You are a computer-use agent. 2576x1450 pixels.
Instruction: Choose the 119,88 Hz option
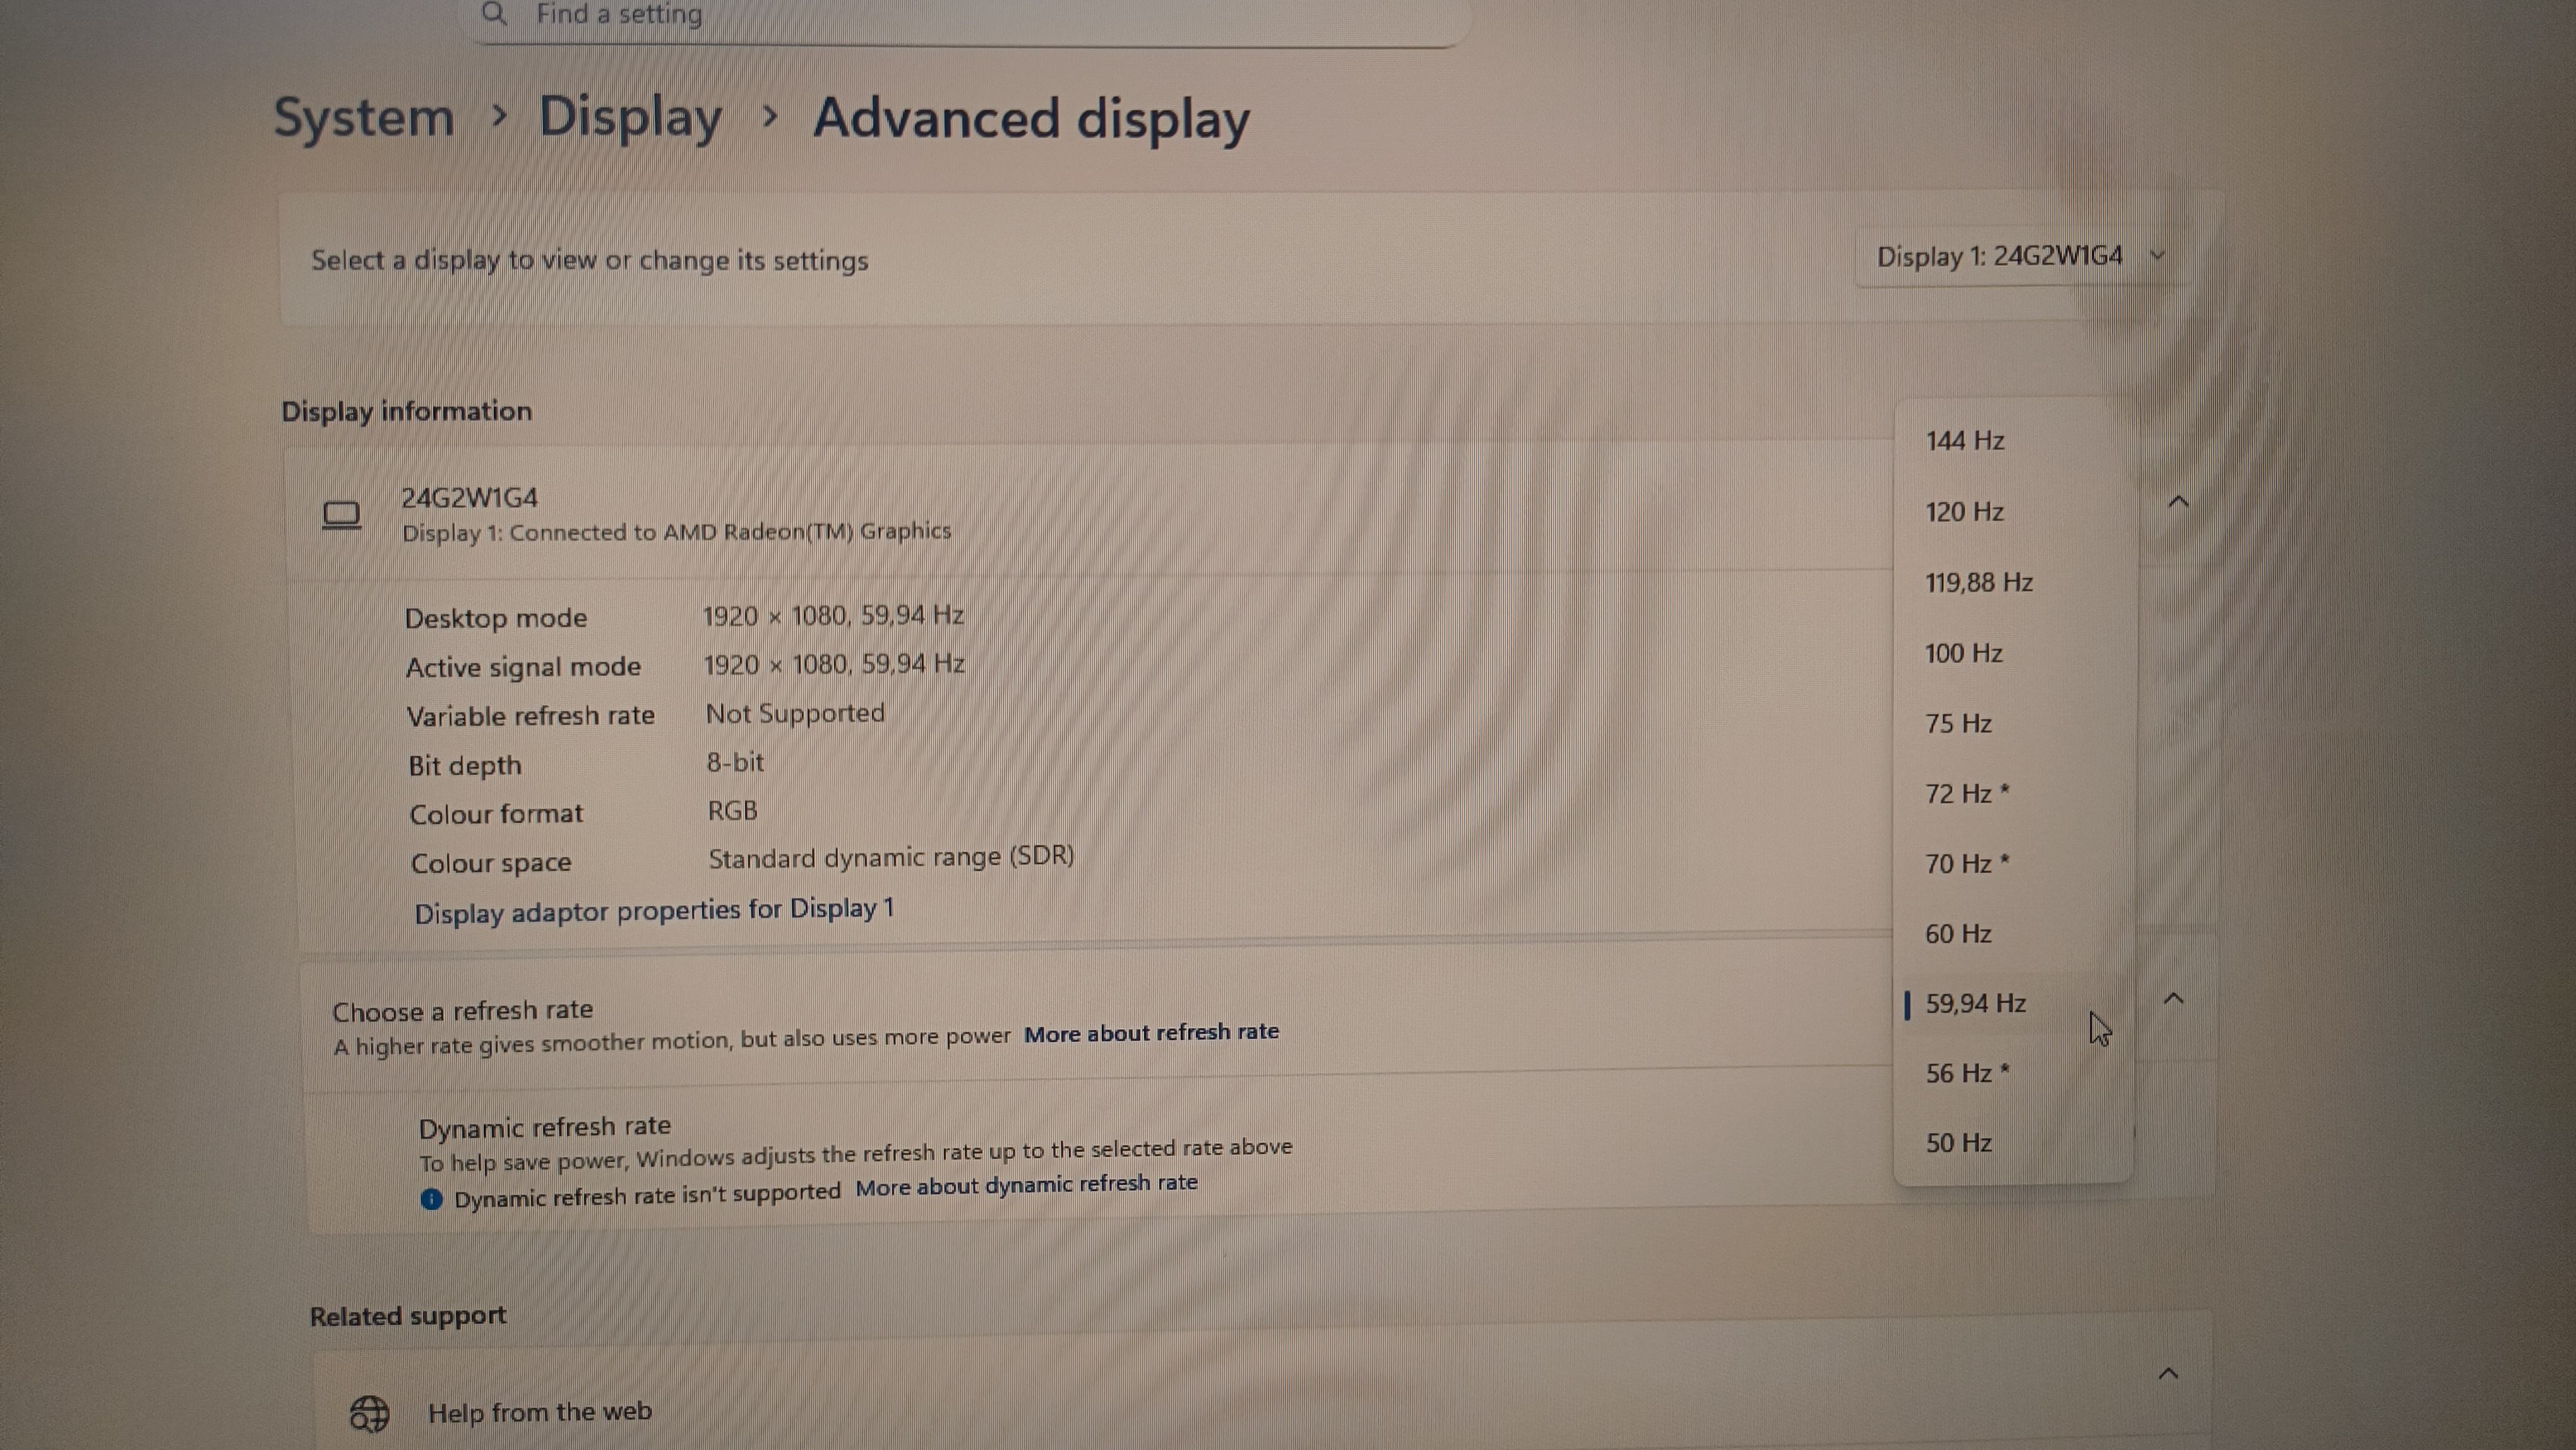pos(1978,582)
